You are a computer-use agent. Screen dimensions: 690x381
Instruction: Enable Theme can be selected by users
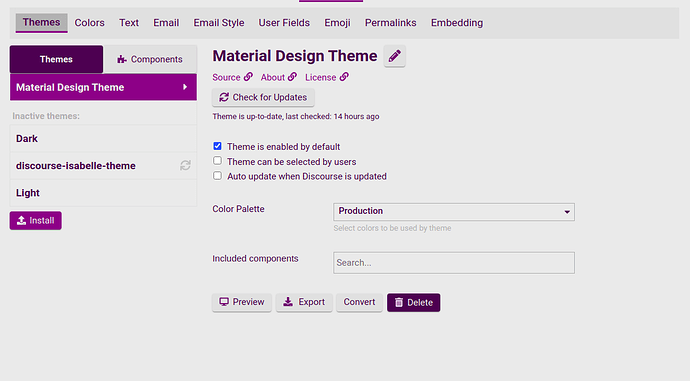coord(217,161)
